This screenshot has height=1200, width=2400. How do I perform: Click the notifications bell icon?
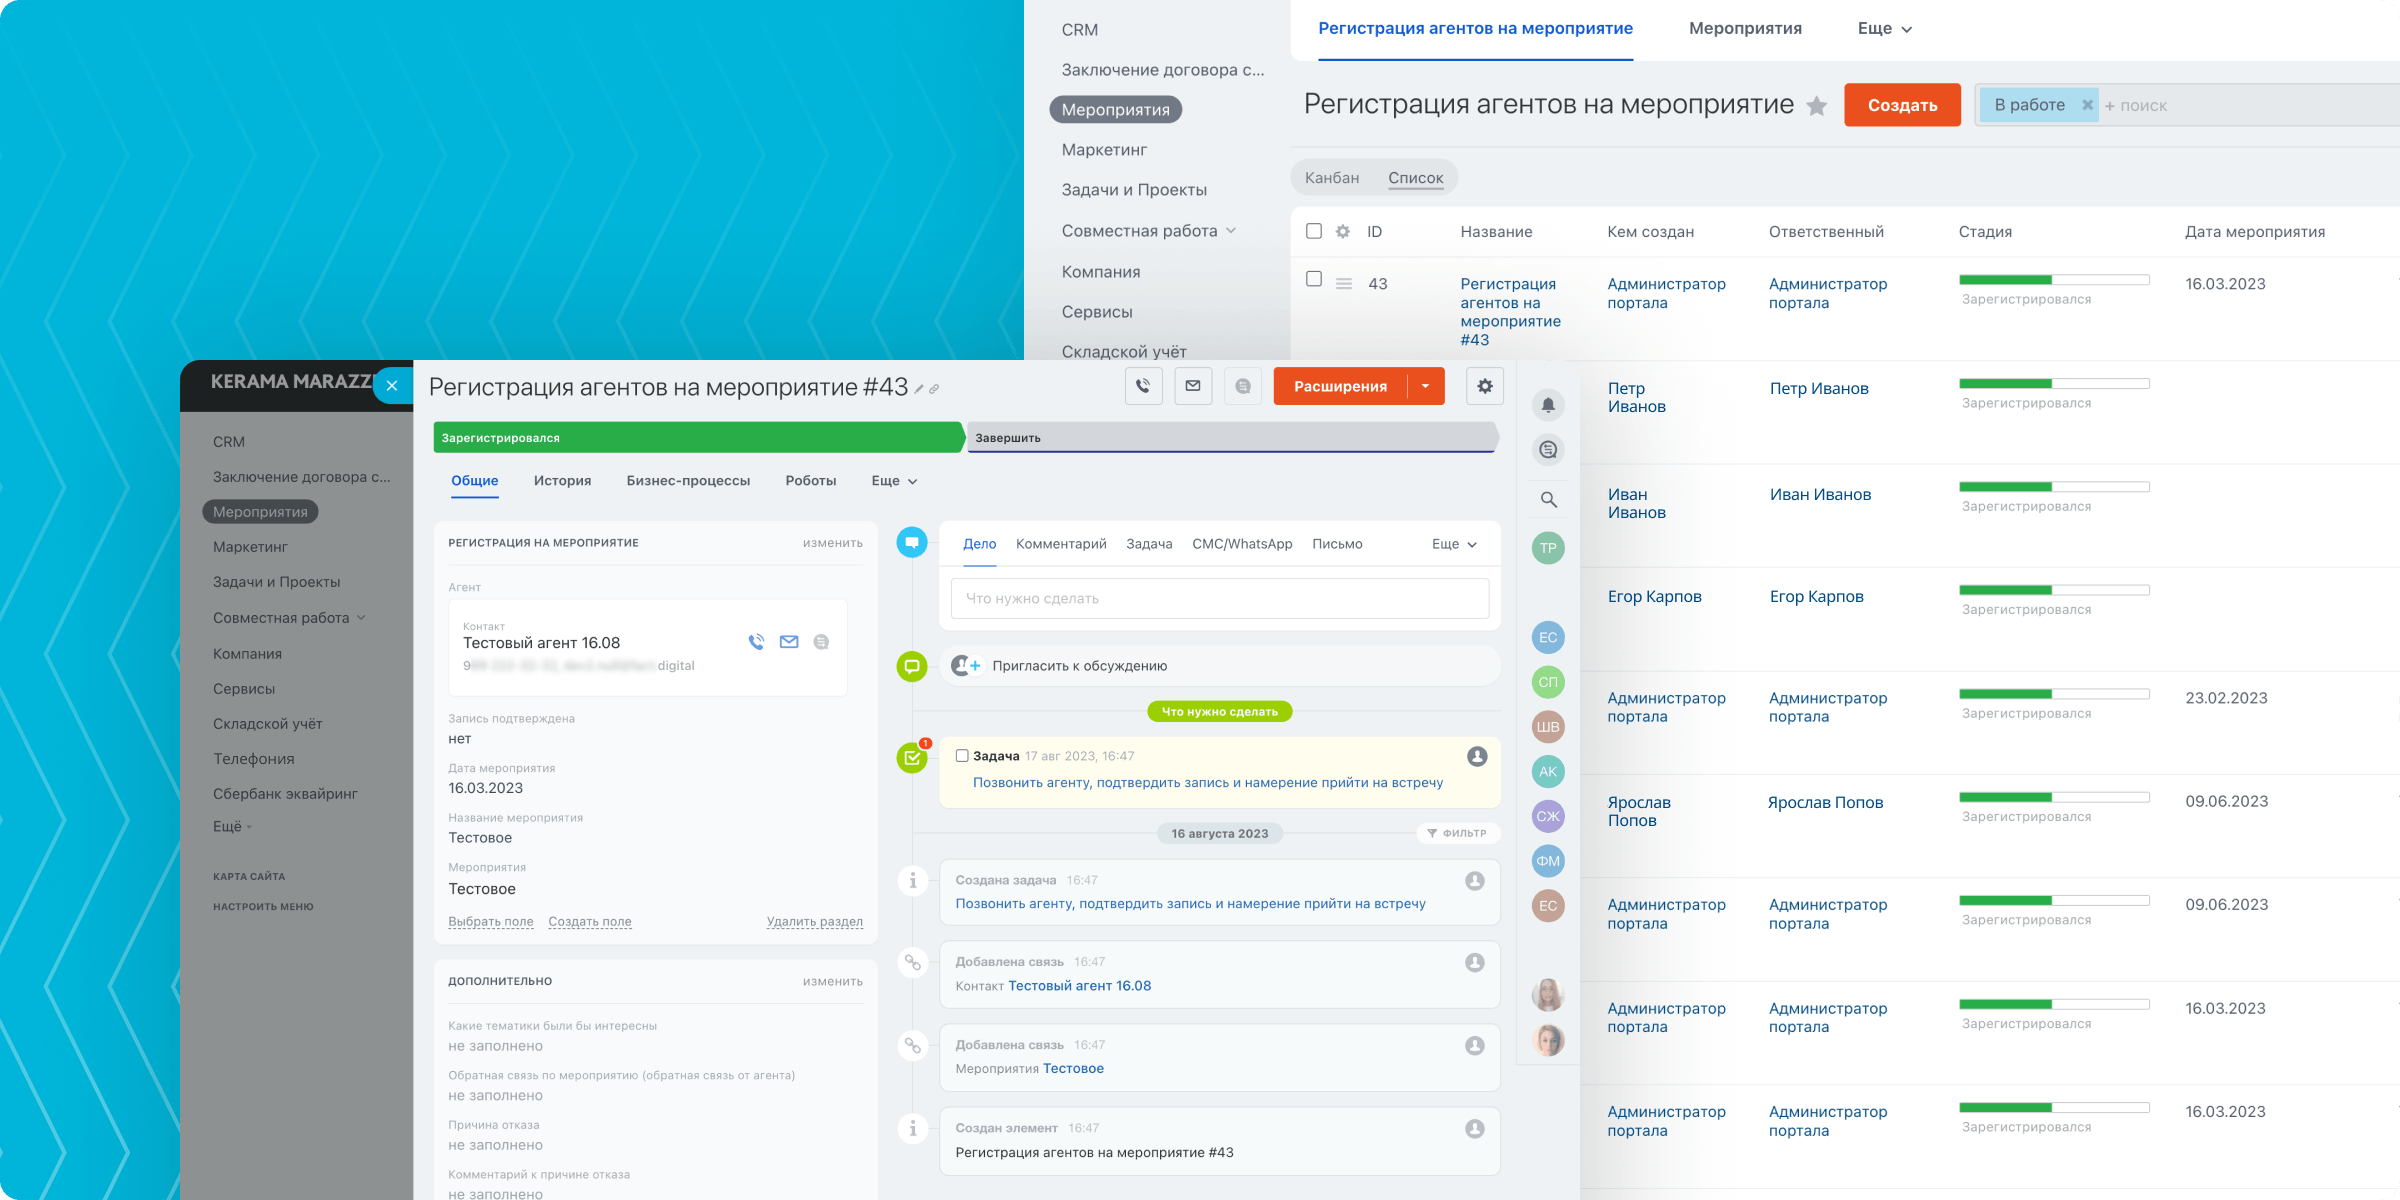tap(1548, 405)
